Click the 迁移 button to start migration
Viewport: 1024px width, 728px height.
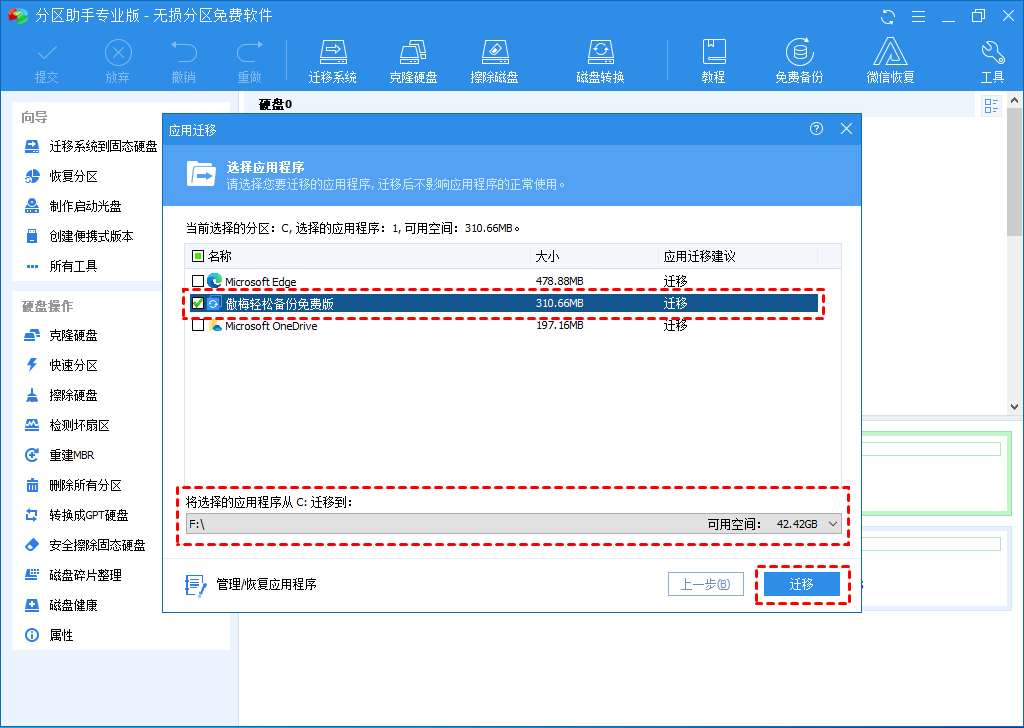(802, 583)
